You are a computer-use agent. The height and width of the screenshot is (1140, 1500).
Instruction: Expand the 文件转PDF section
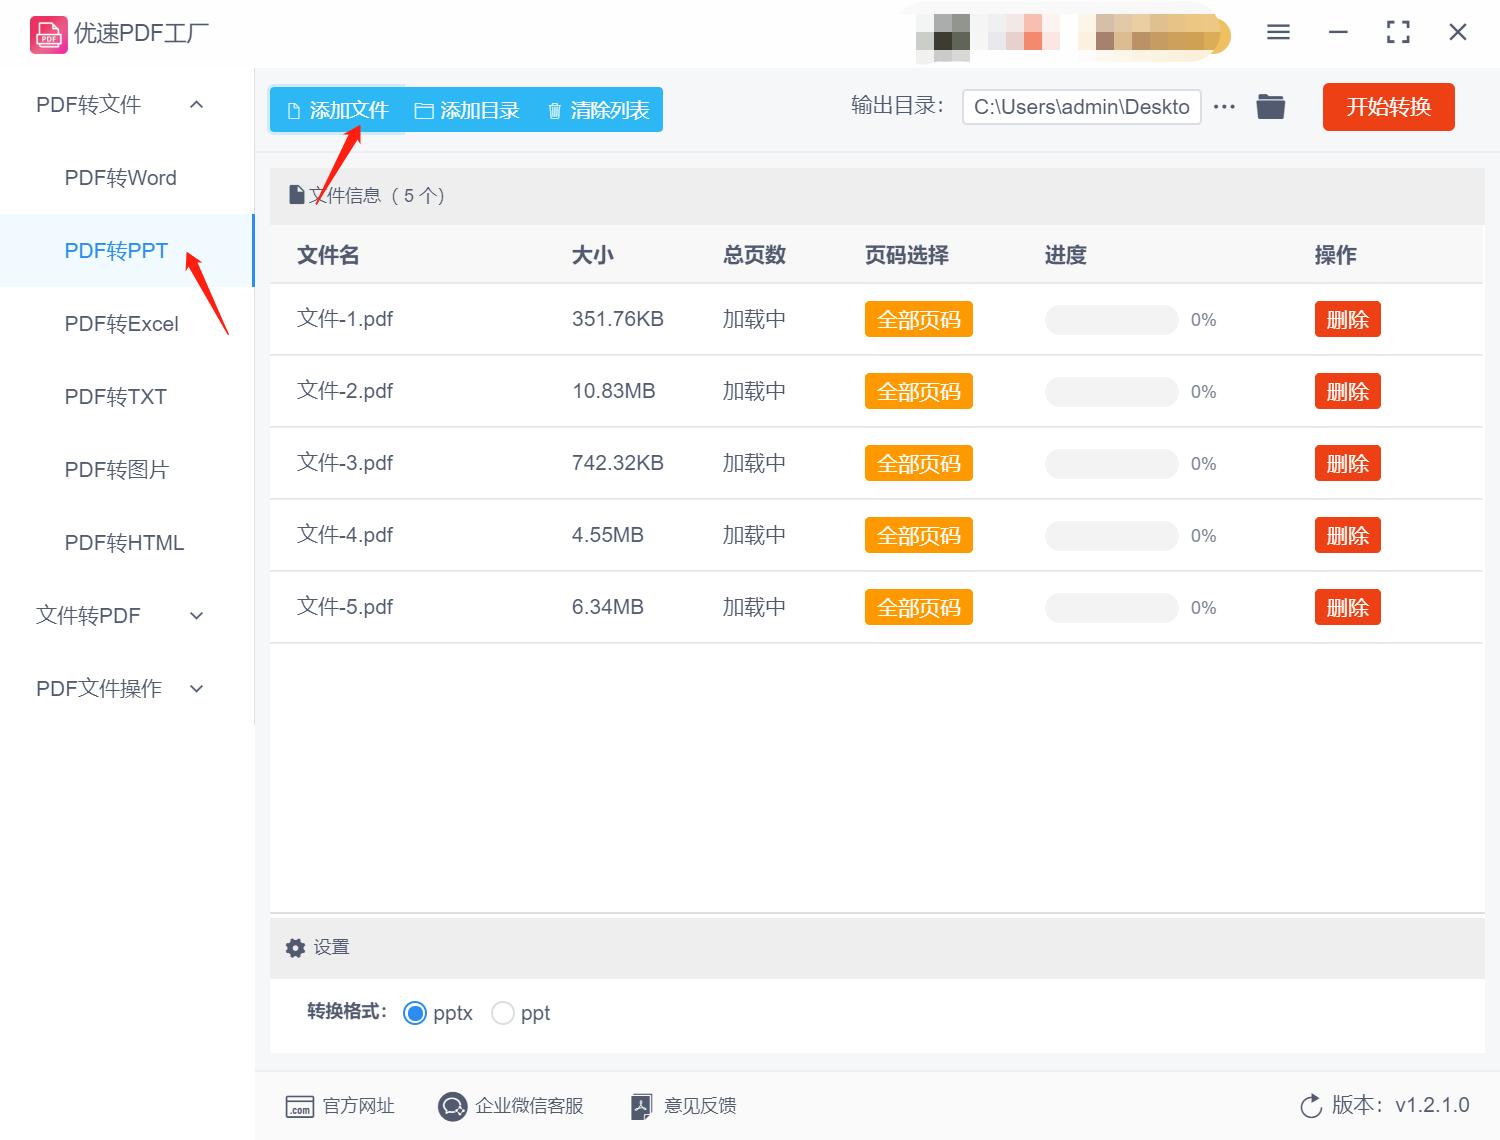pyautogui.click(x=196, y=616)
